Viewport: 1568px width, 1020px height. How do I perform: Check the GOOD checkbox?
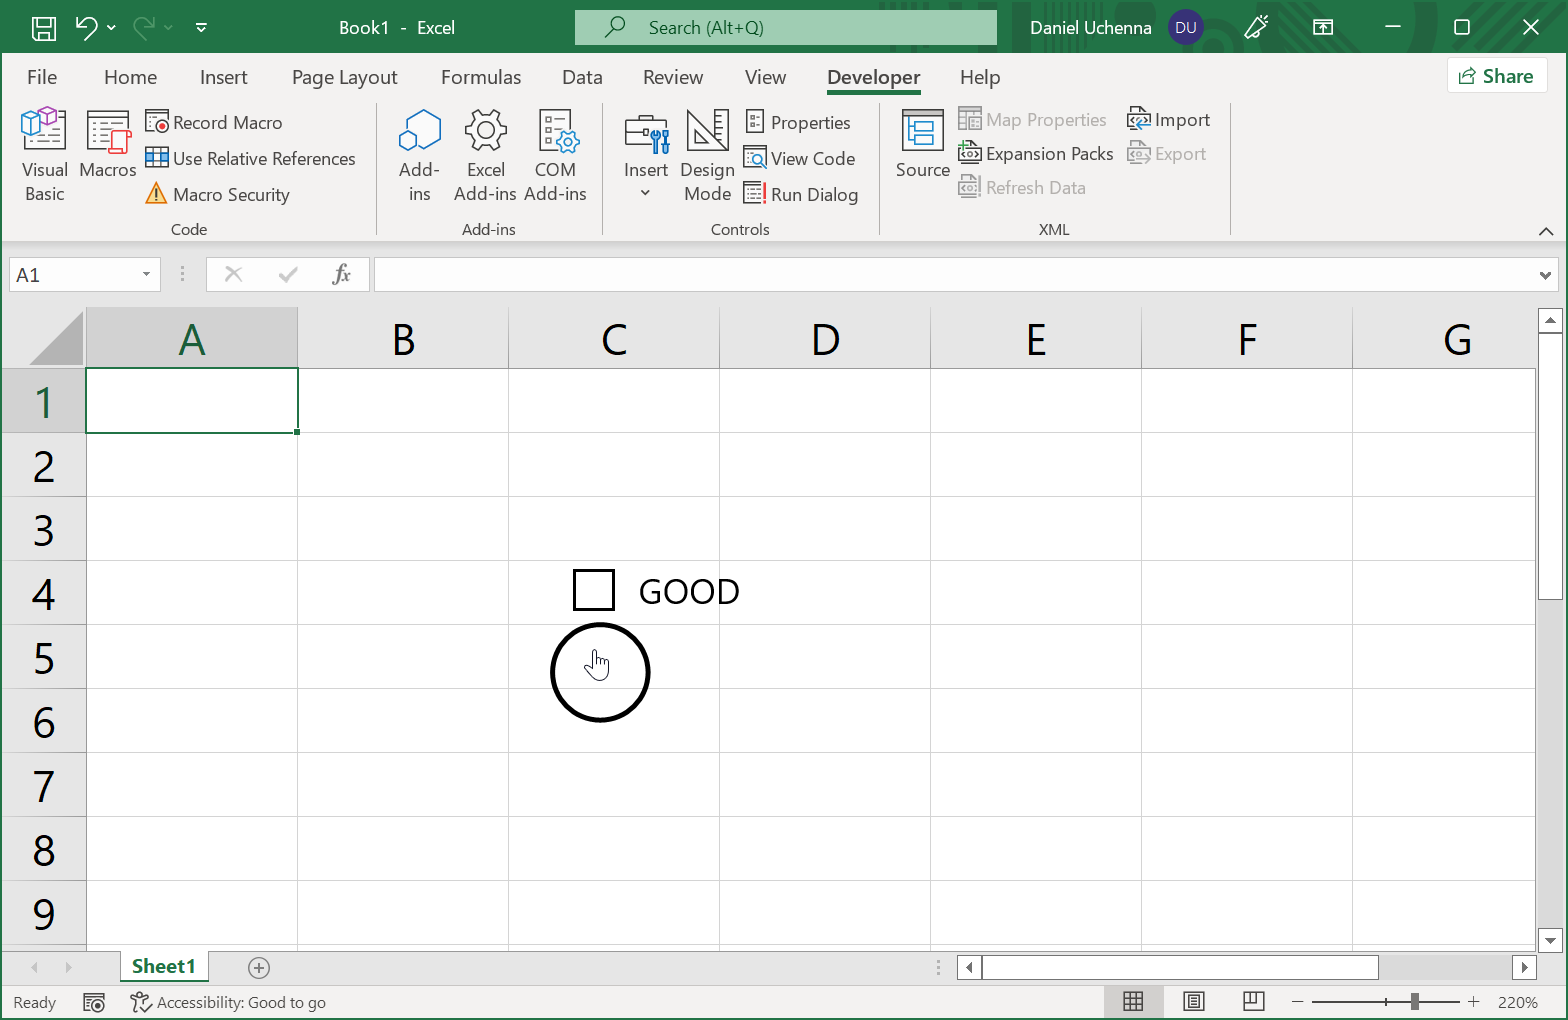tap(594, 590)
